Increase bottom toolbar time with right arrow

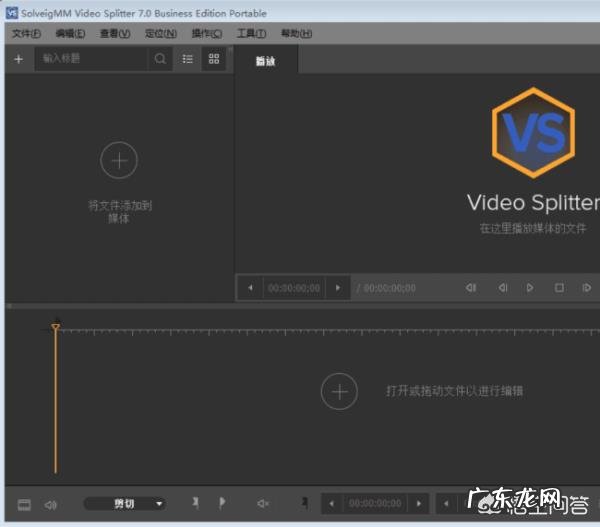(x=419, y=503)
